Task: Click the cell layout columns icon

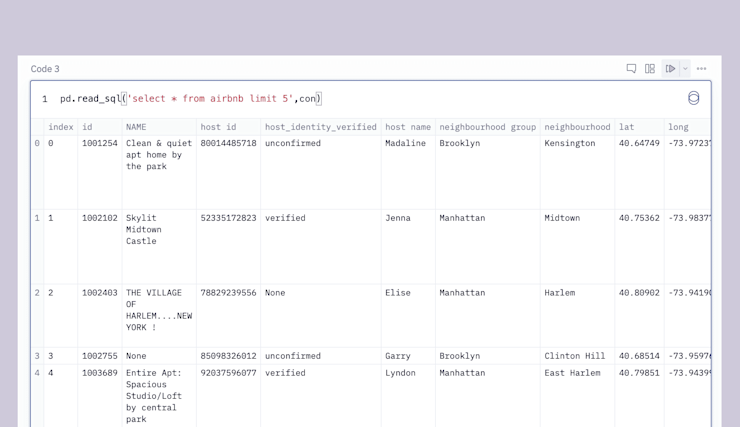Action: pos(650,69)
